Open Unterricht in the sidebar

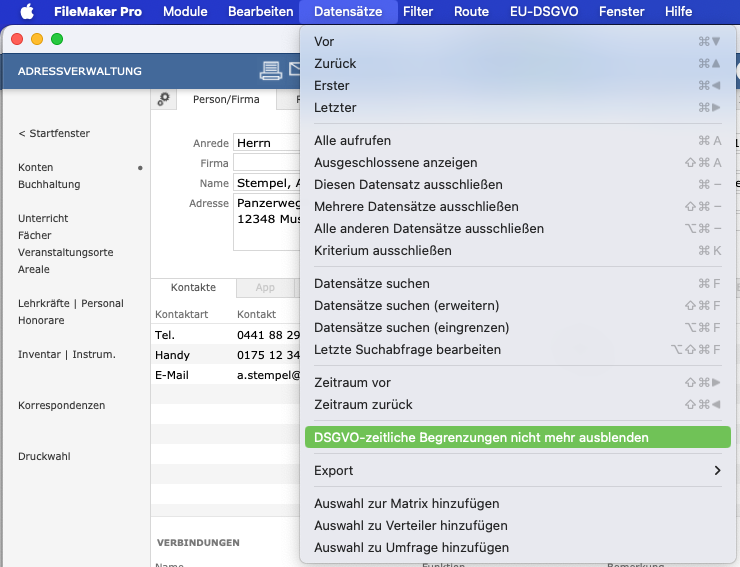(43, 219)
